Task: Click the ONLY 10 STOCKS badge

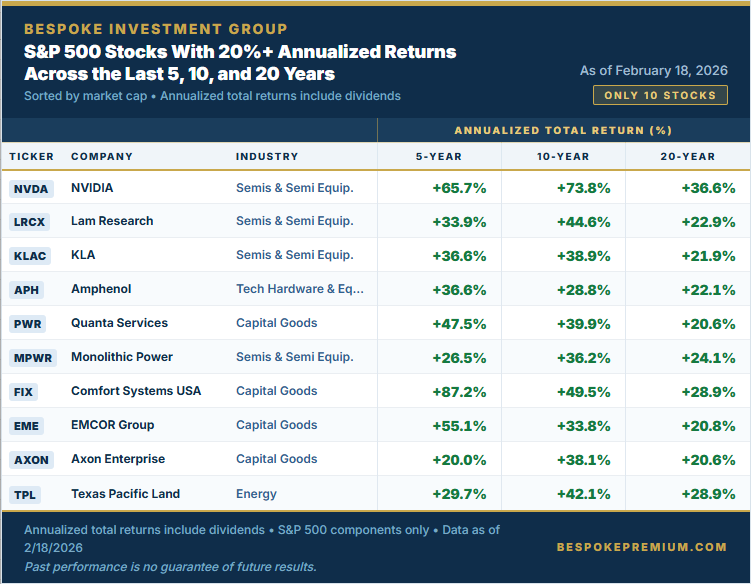Action: (660, 95)
